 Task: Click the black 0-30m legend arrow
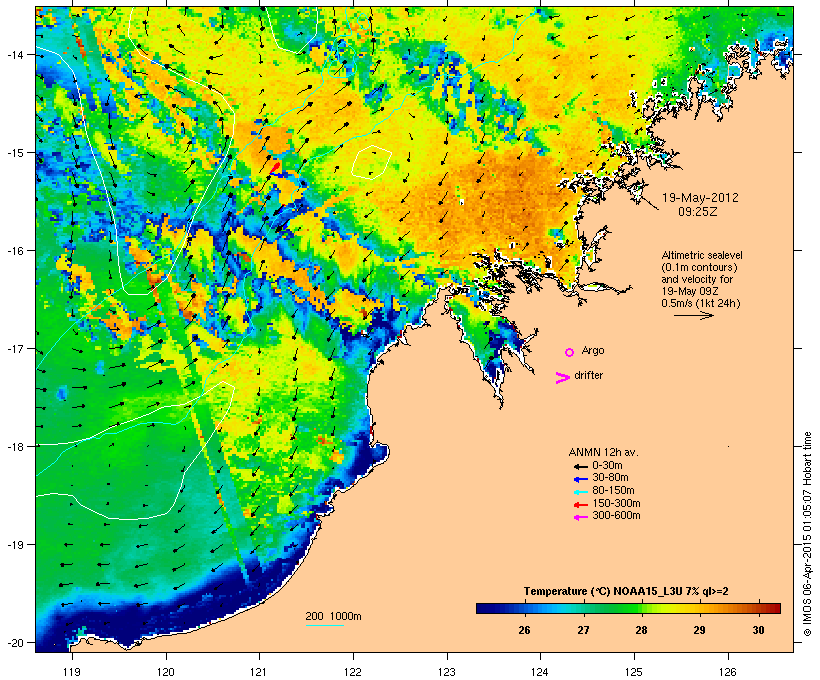(580, 466)
